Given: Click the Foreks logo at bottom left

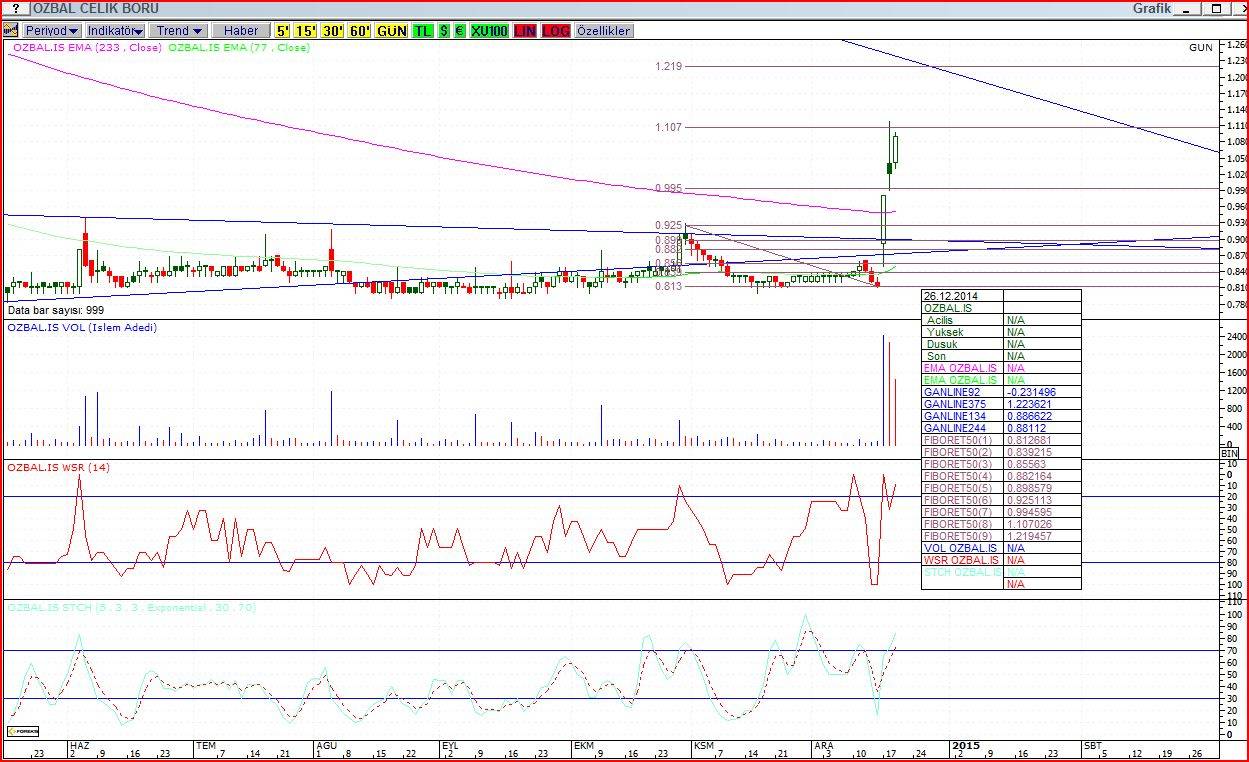Looking at the screenshot, I should 22,731.
